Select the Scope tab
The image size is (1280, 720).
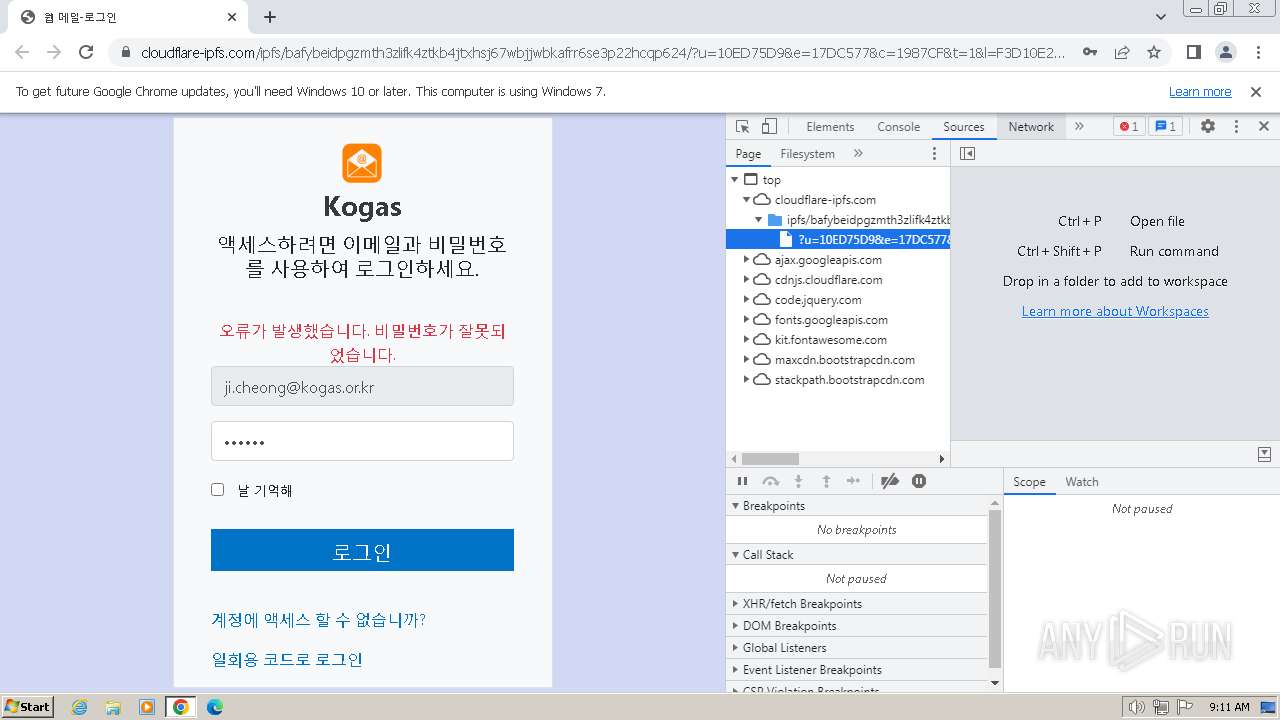pos(1029,482)
